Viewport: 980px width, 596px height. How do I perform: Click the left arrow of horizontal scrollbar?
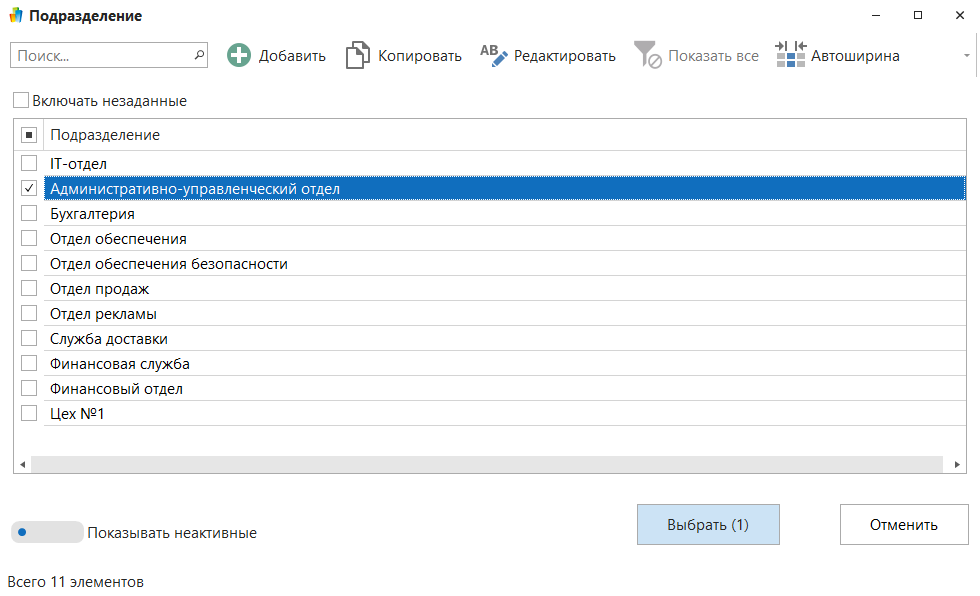(22, 465)
